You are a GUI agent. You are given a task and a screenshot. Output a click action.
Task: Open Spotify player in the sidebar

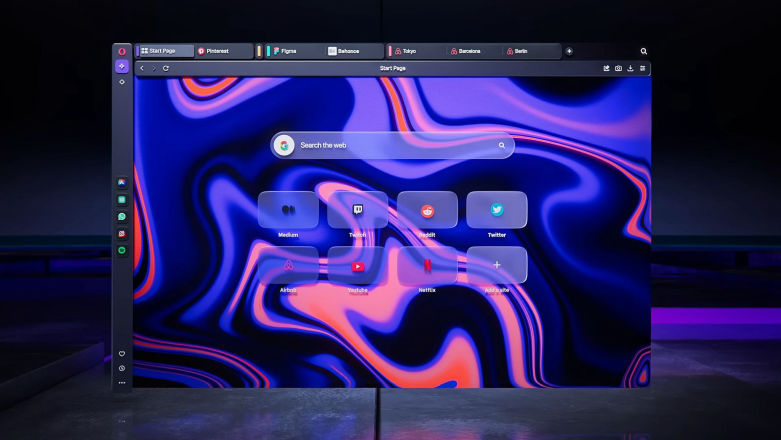point(122,250)
